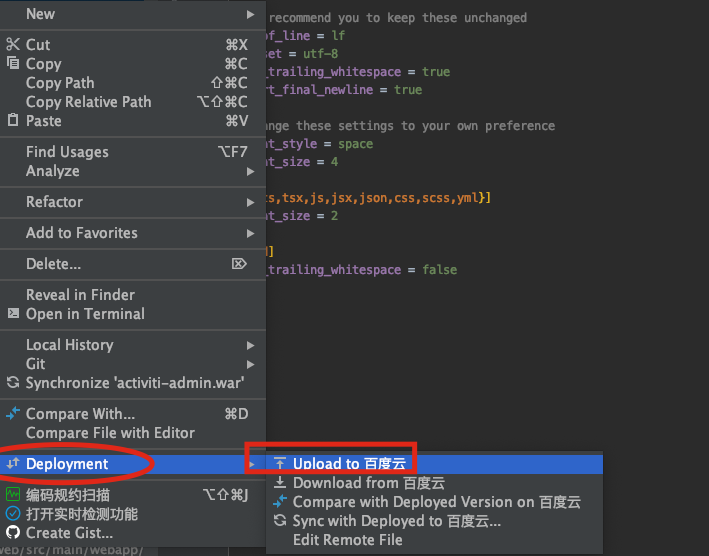Choose Paste from the context menu
The width and height of the screenshot is (709, 556).
[132, 120]
